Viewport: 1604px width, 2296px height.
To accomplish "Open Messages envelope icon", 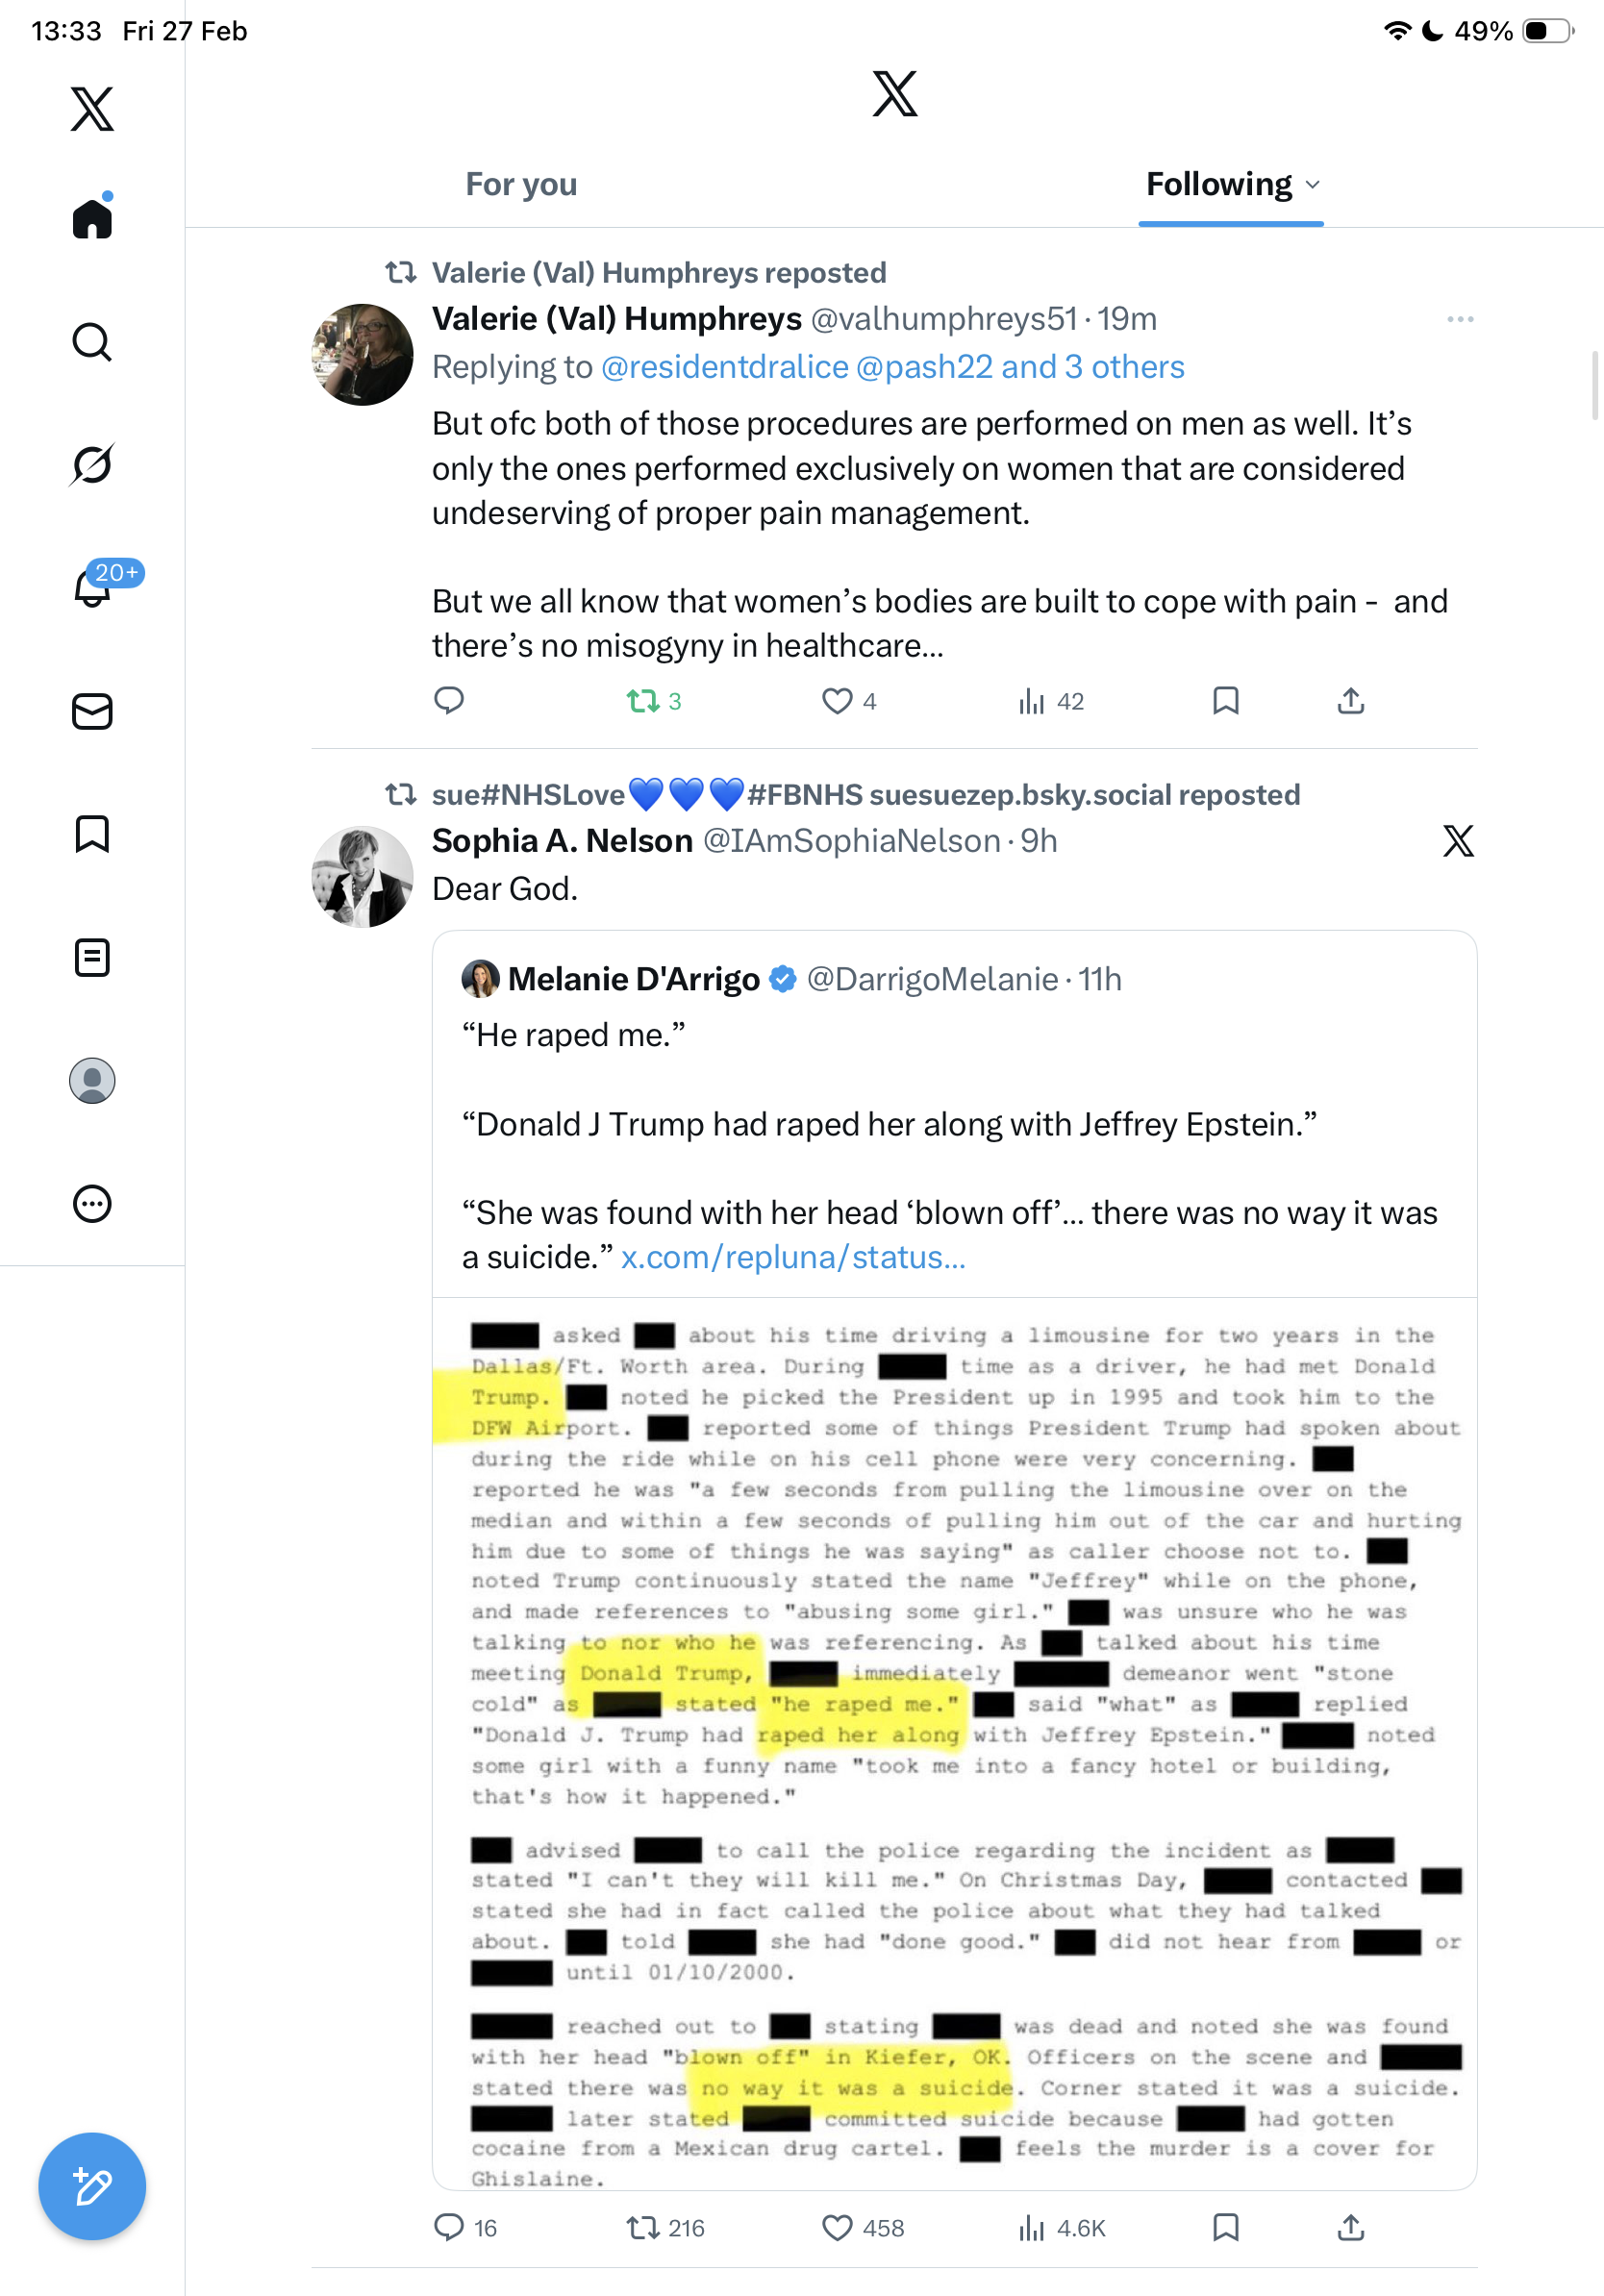I will pos(92,711).
